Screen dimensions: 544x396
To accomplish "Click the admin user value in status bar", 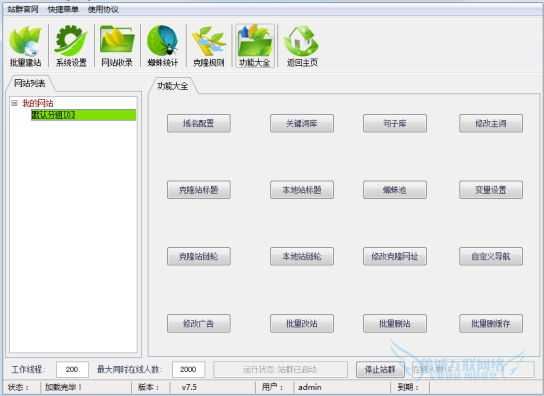I will 310,387.
